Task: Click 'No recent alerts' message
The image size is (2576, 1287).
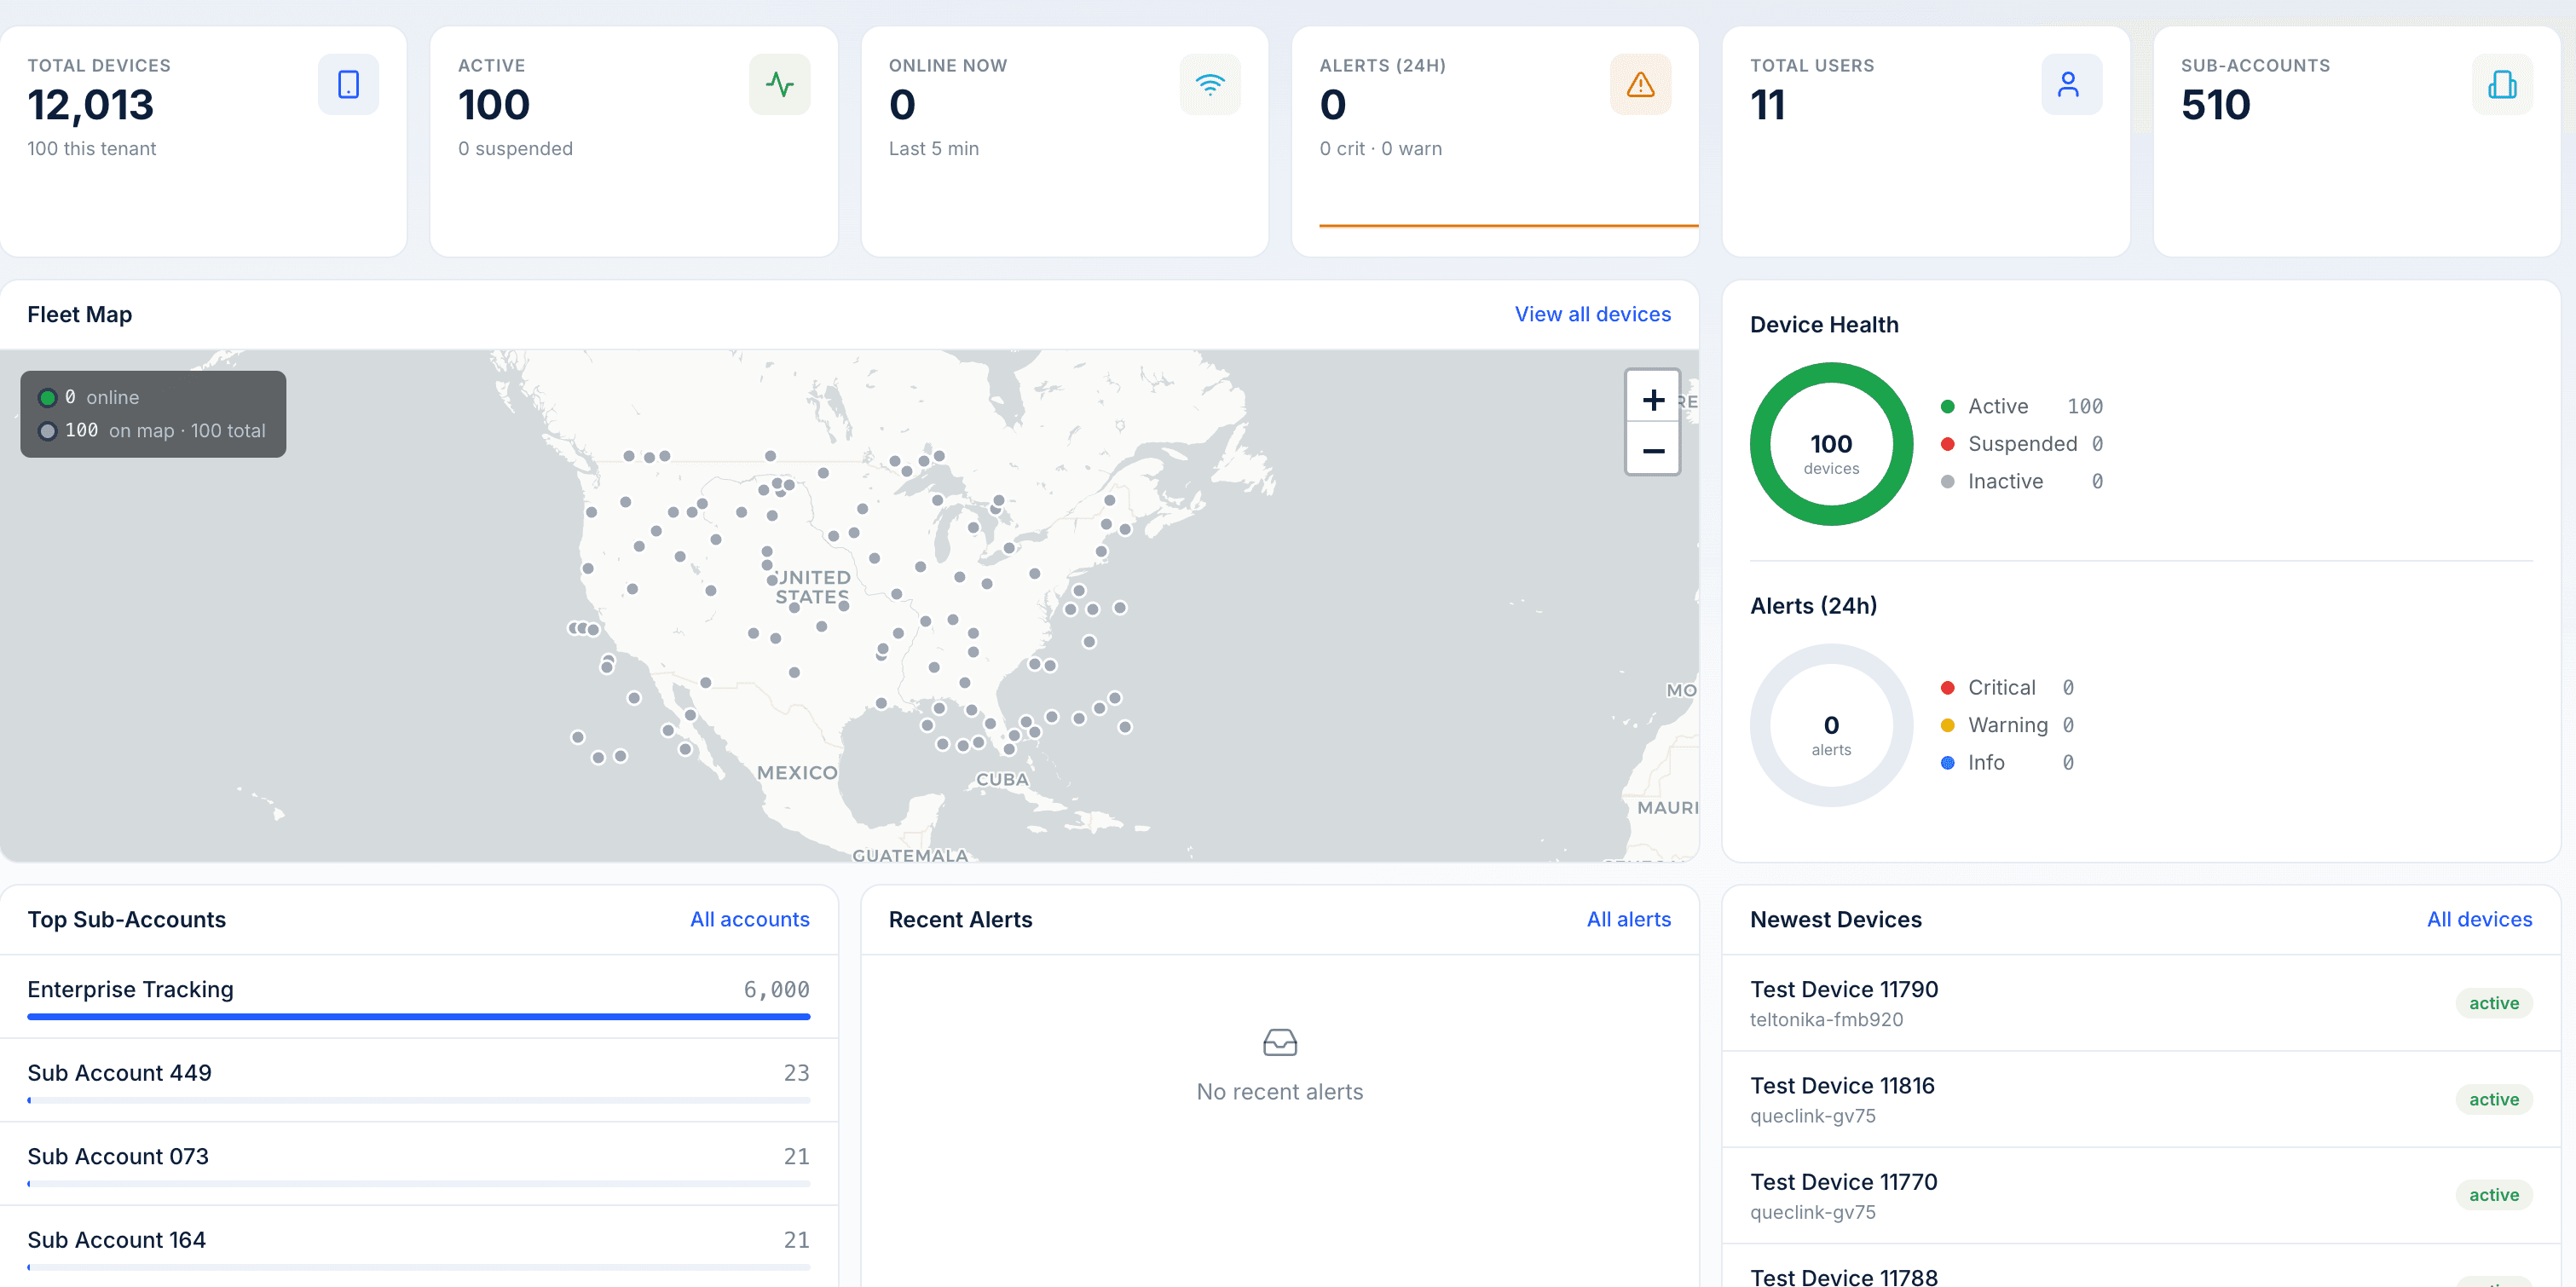Action: (x=1279, y=1092)
